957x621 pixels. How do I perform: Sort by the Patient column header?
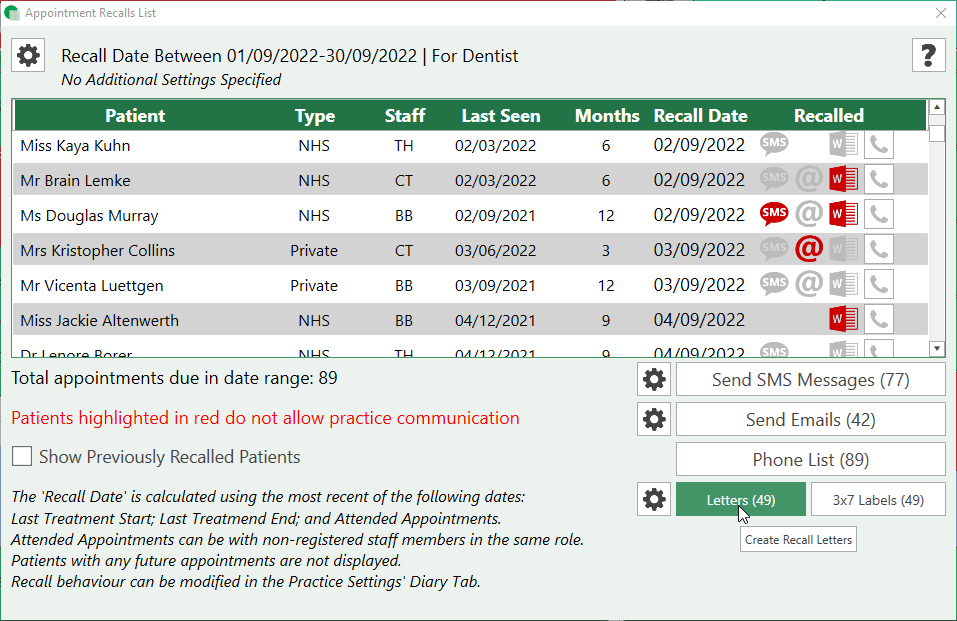[x=135, y=116]
